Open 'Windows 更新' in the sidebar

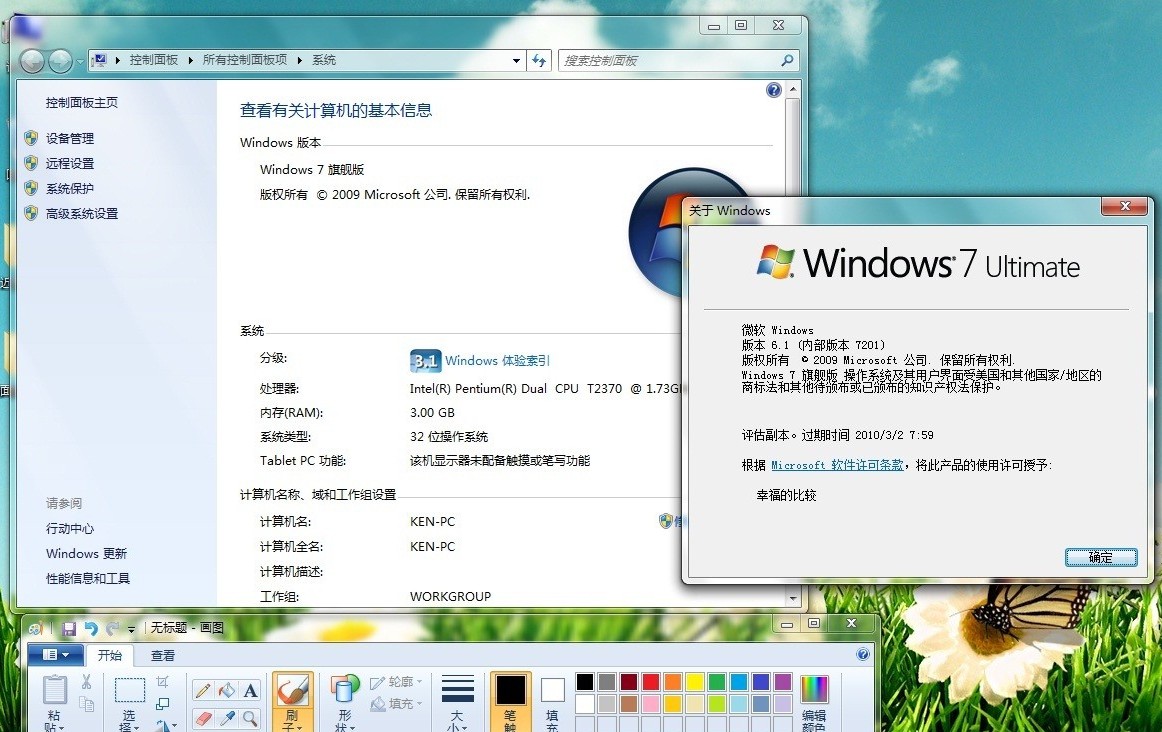coord(86,554)
